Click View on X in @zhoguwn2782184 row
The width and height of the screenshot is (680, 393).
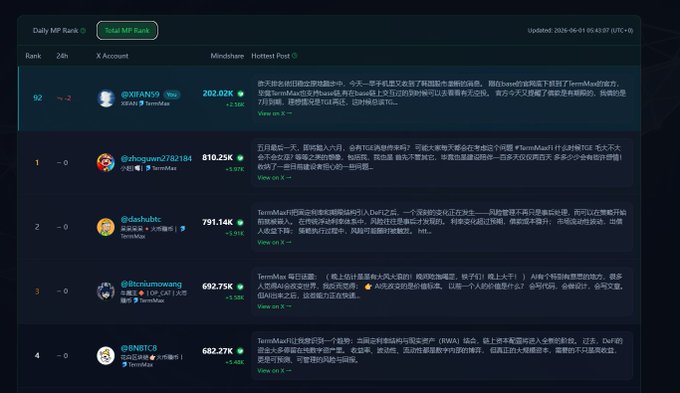pos(275,177)
